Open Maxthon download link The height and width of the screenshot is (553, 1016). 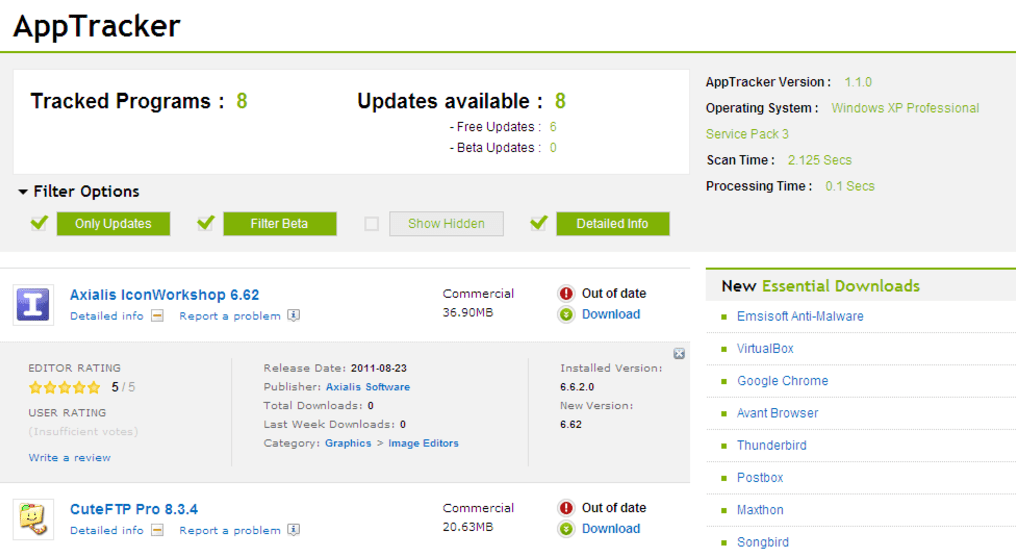tap(760, 510)
